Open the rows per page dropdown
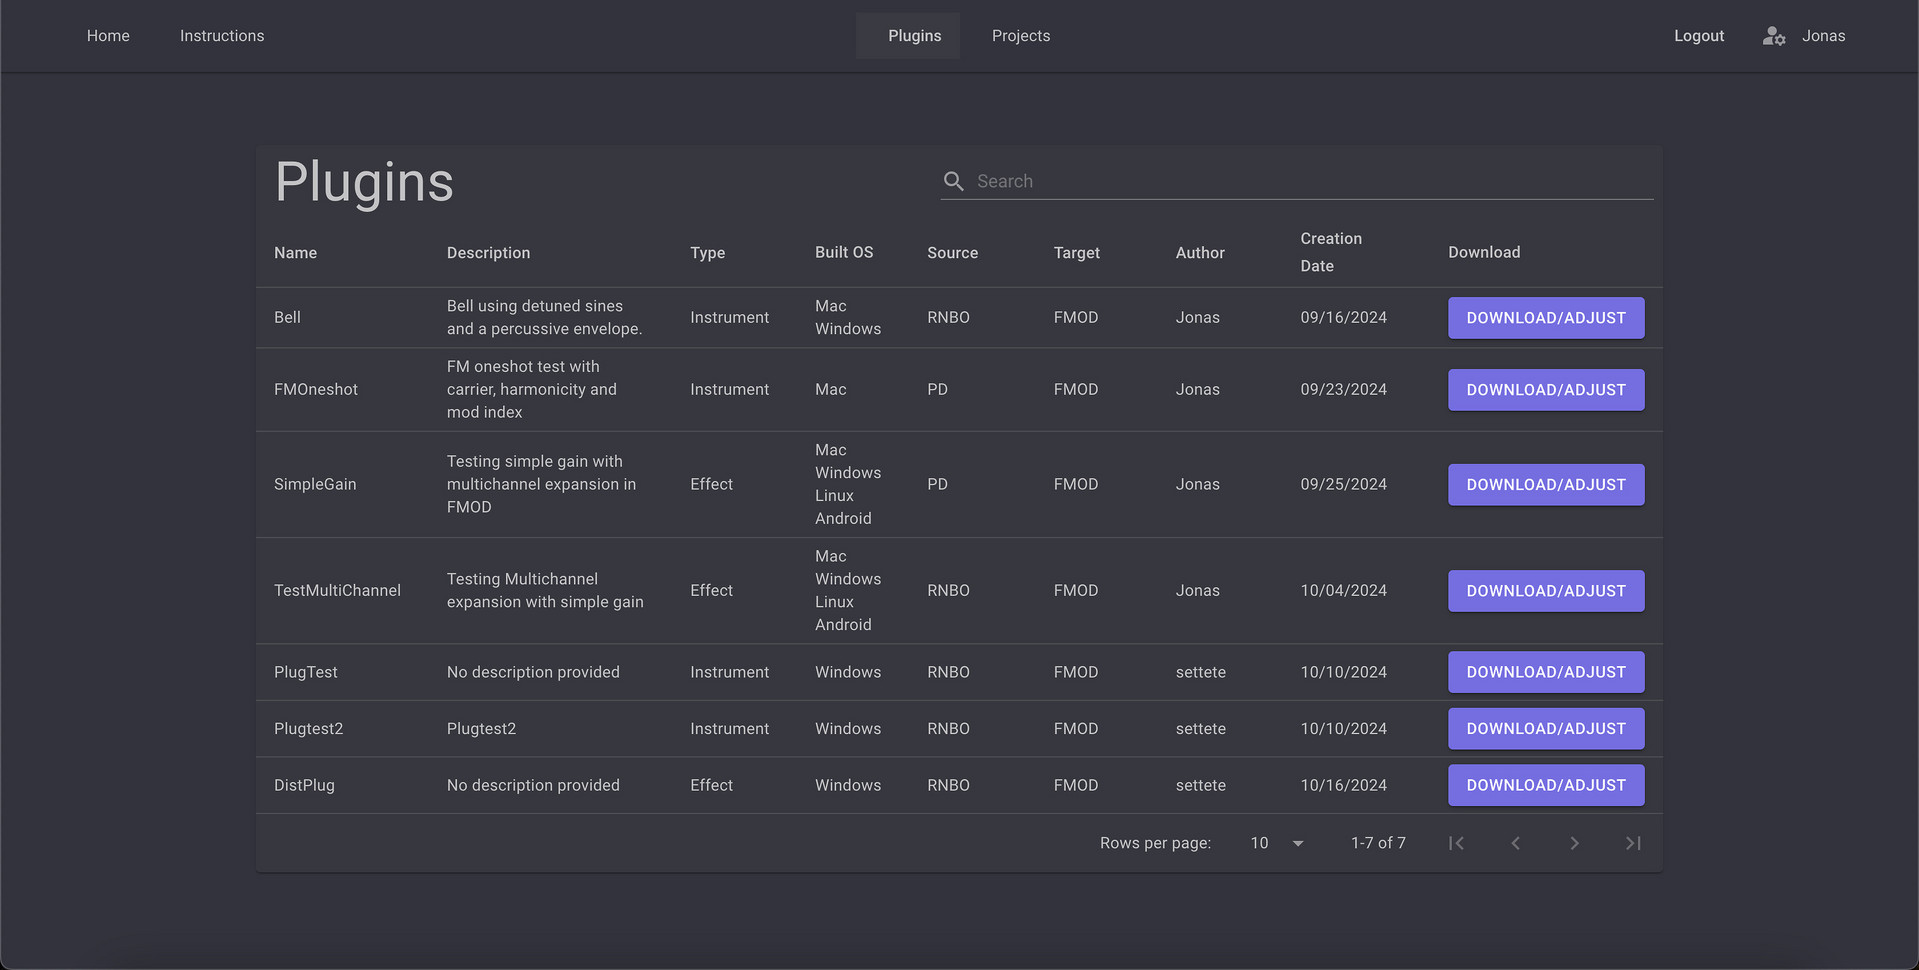The image size is (1919, 970). [x=1277, y=843]
